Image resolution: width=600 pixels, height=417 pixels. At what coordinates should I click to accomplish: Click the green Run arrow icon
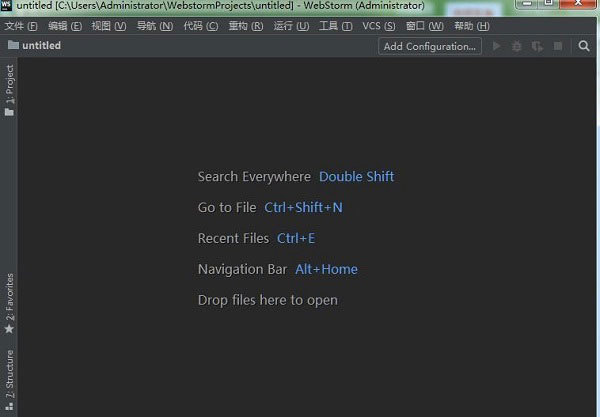pyautogui.click(x=496, y=46)
